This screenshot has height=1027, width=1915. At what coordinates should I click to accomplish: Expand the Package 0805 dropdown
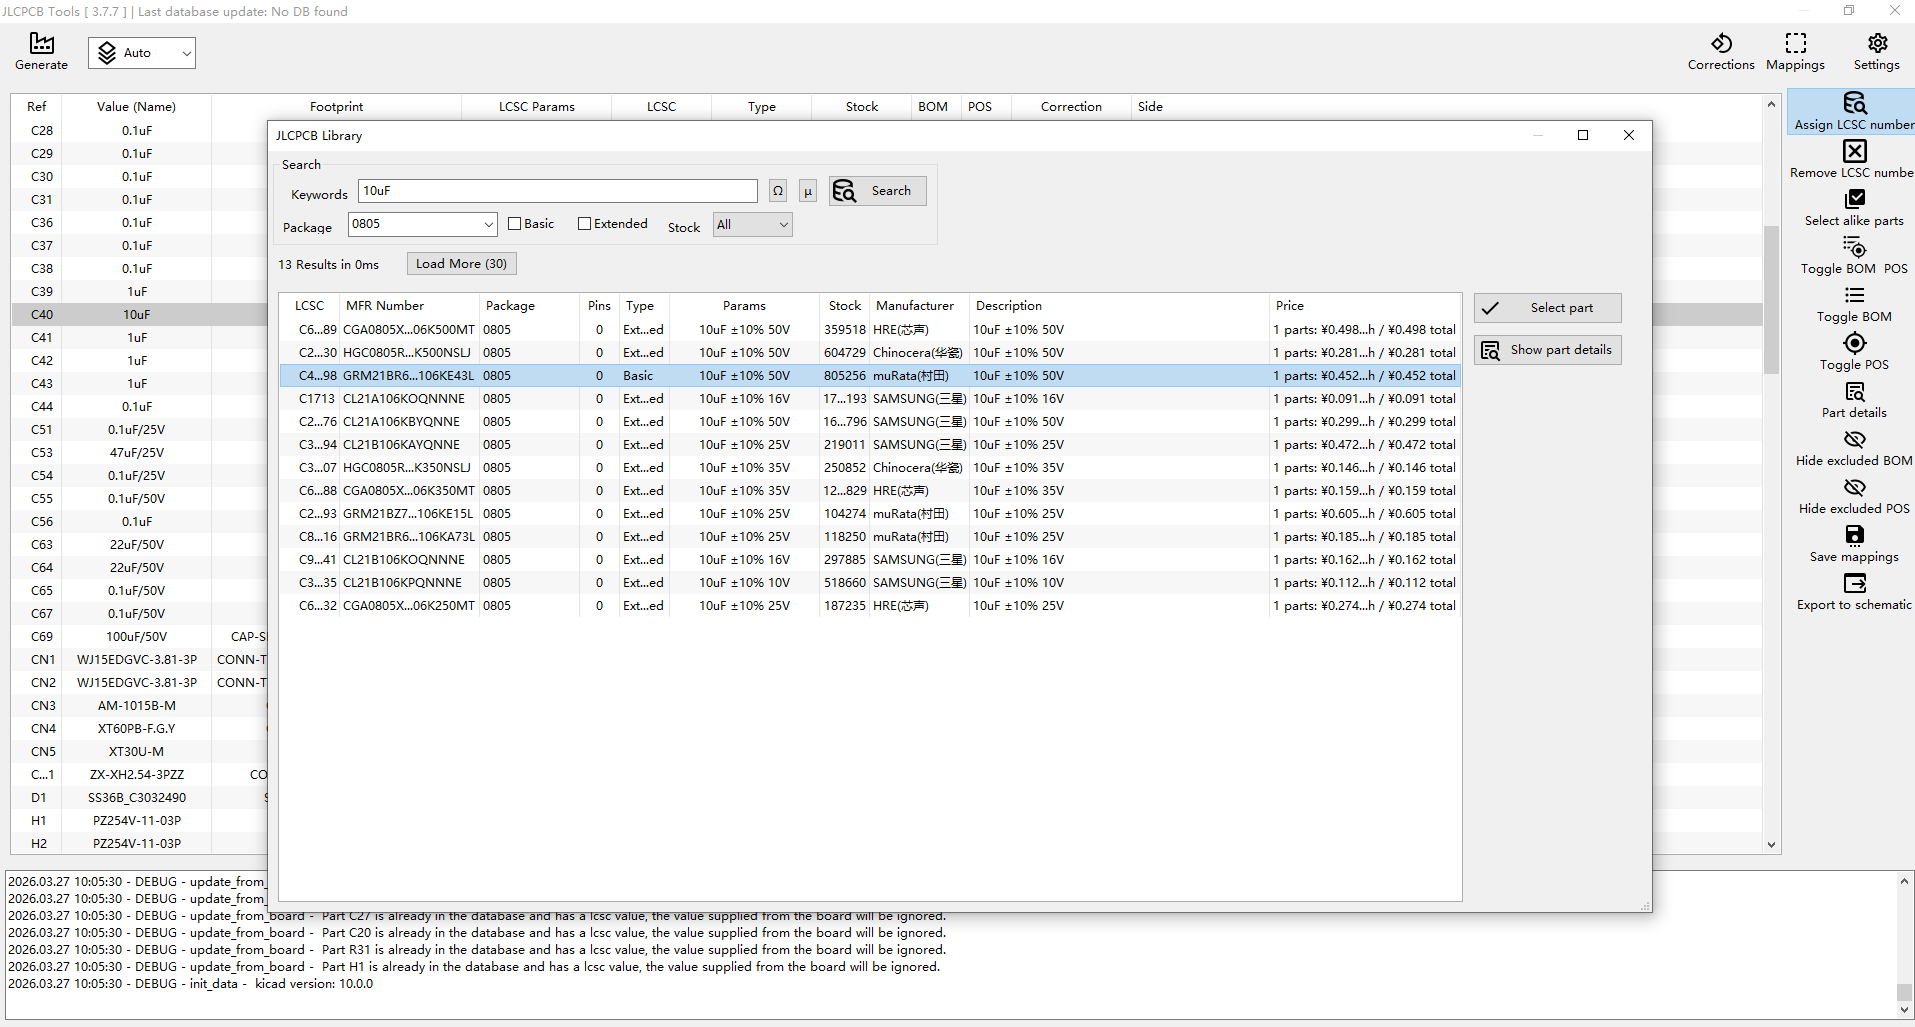point(488,225)
